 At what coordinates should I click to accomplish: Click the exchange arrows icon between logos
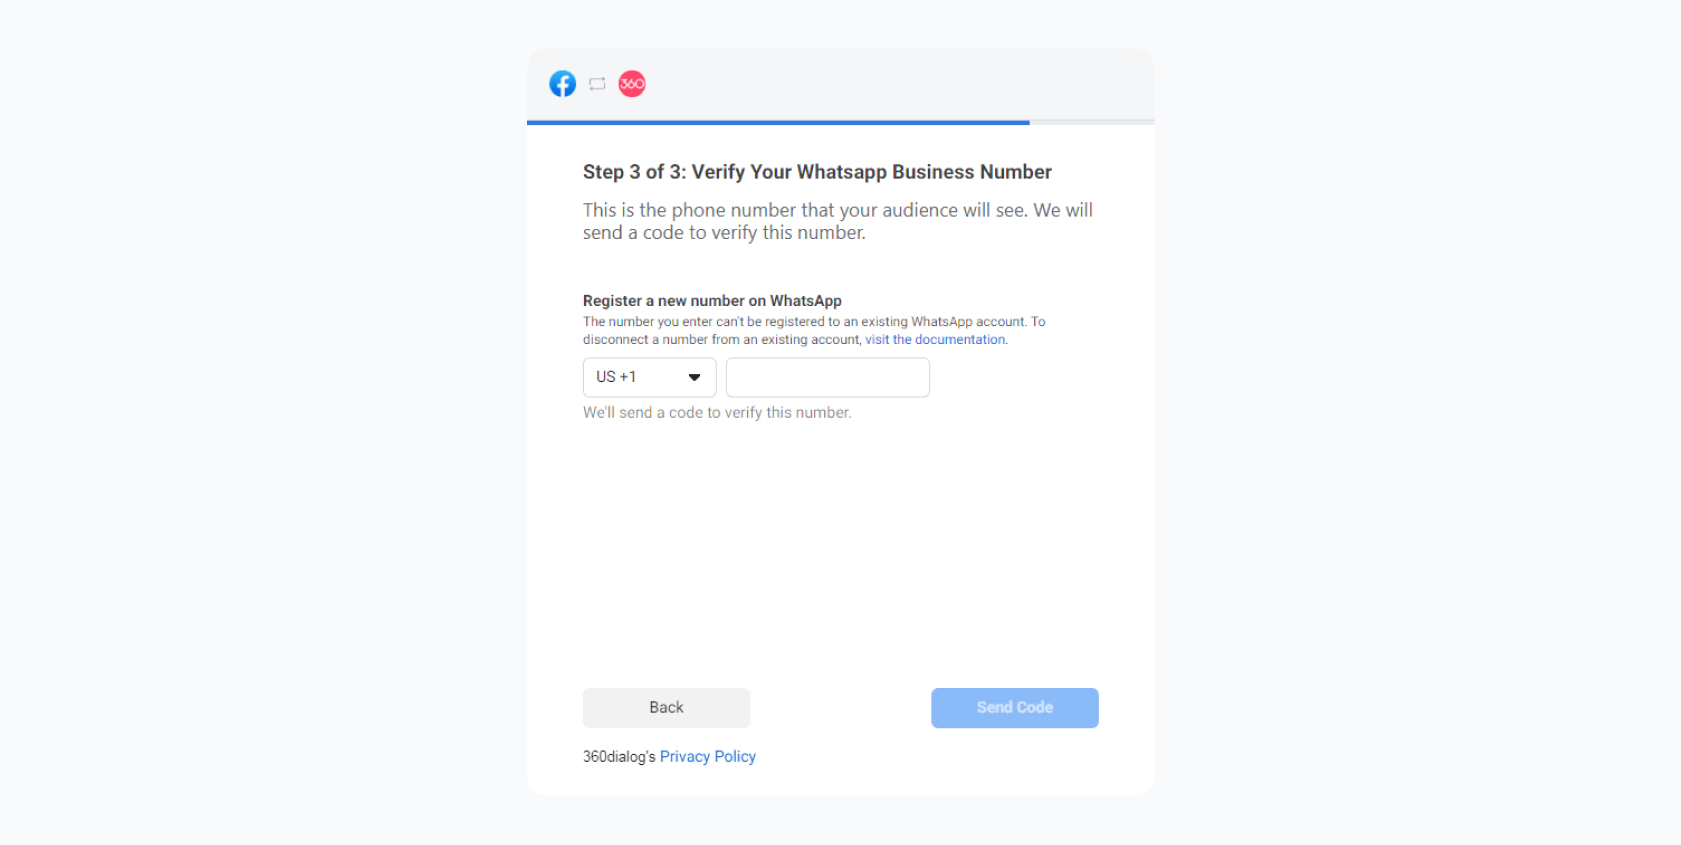coord(597,84)
